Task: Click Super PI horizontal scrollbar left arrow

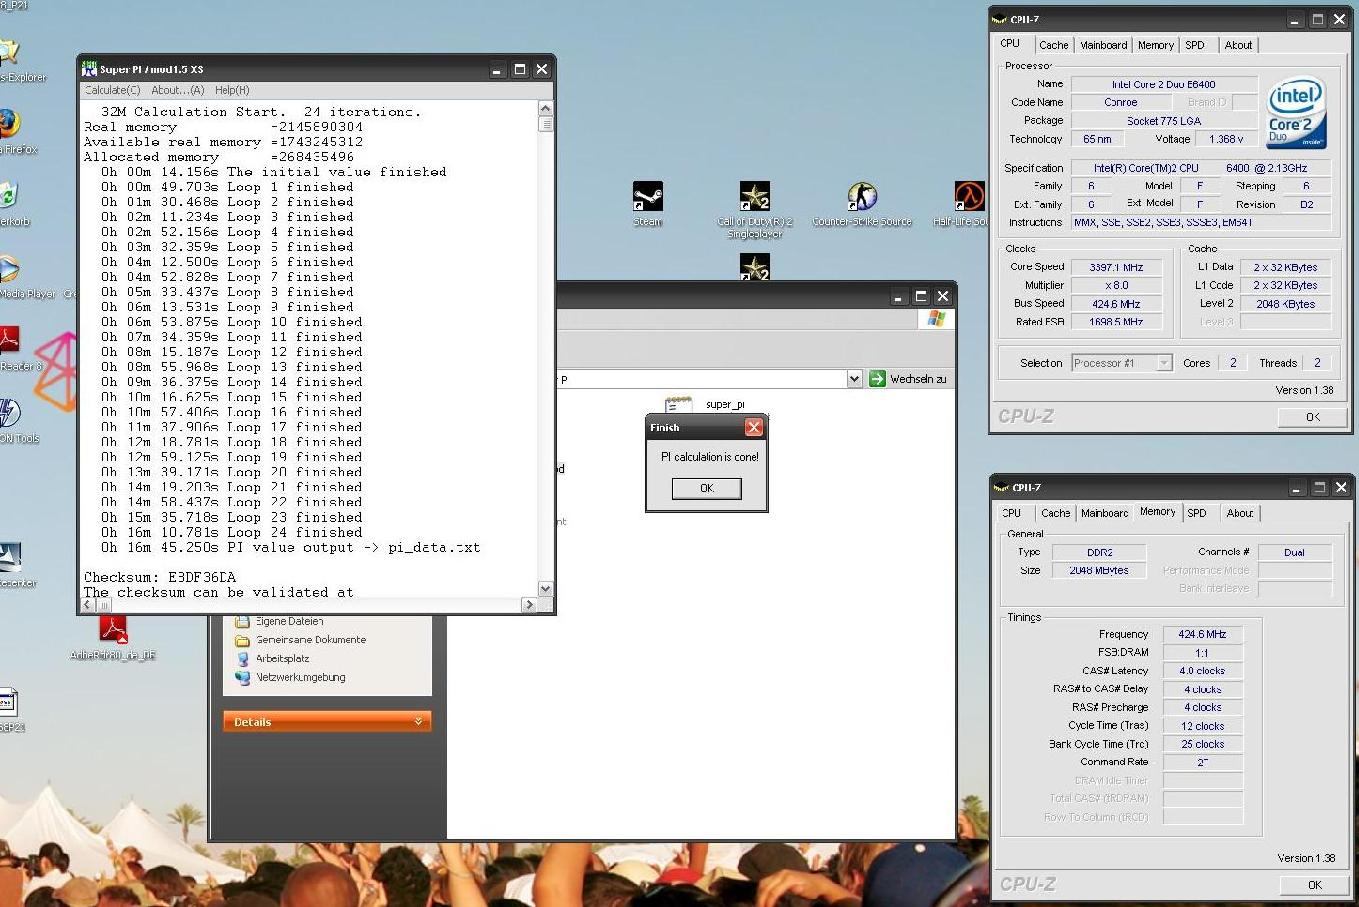Action: (x=89, y=604)
